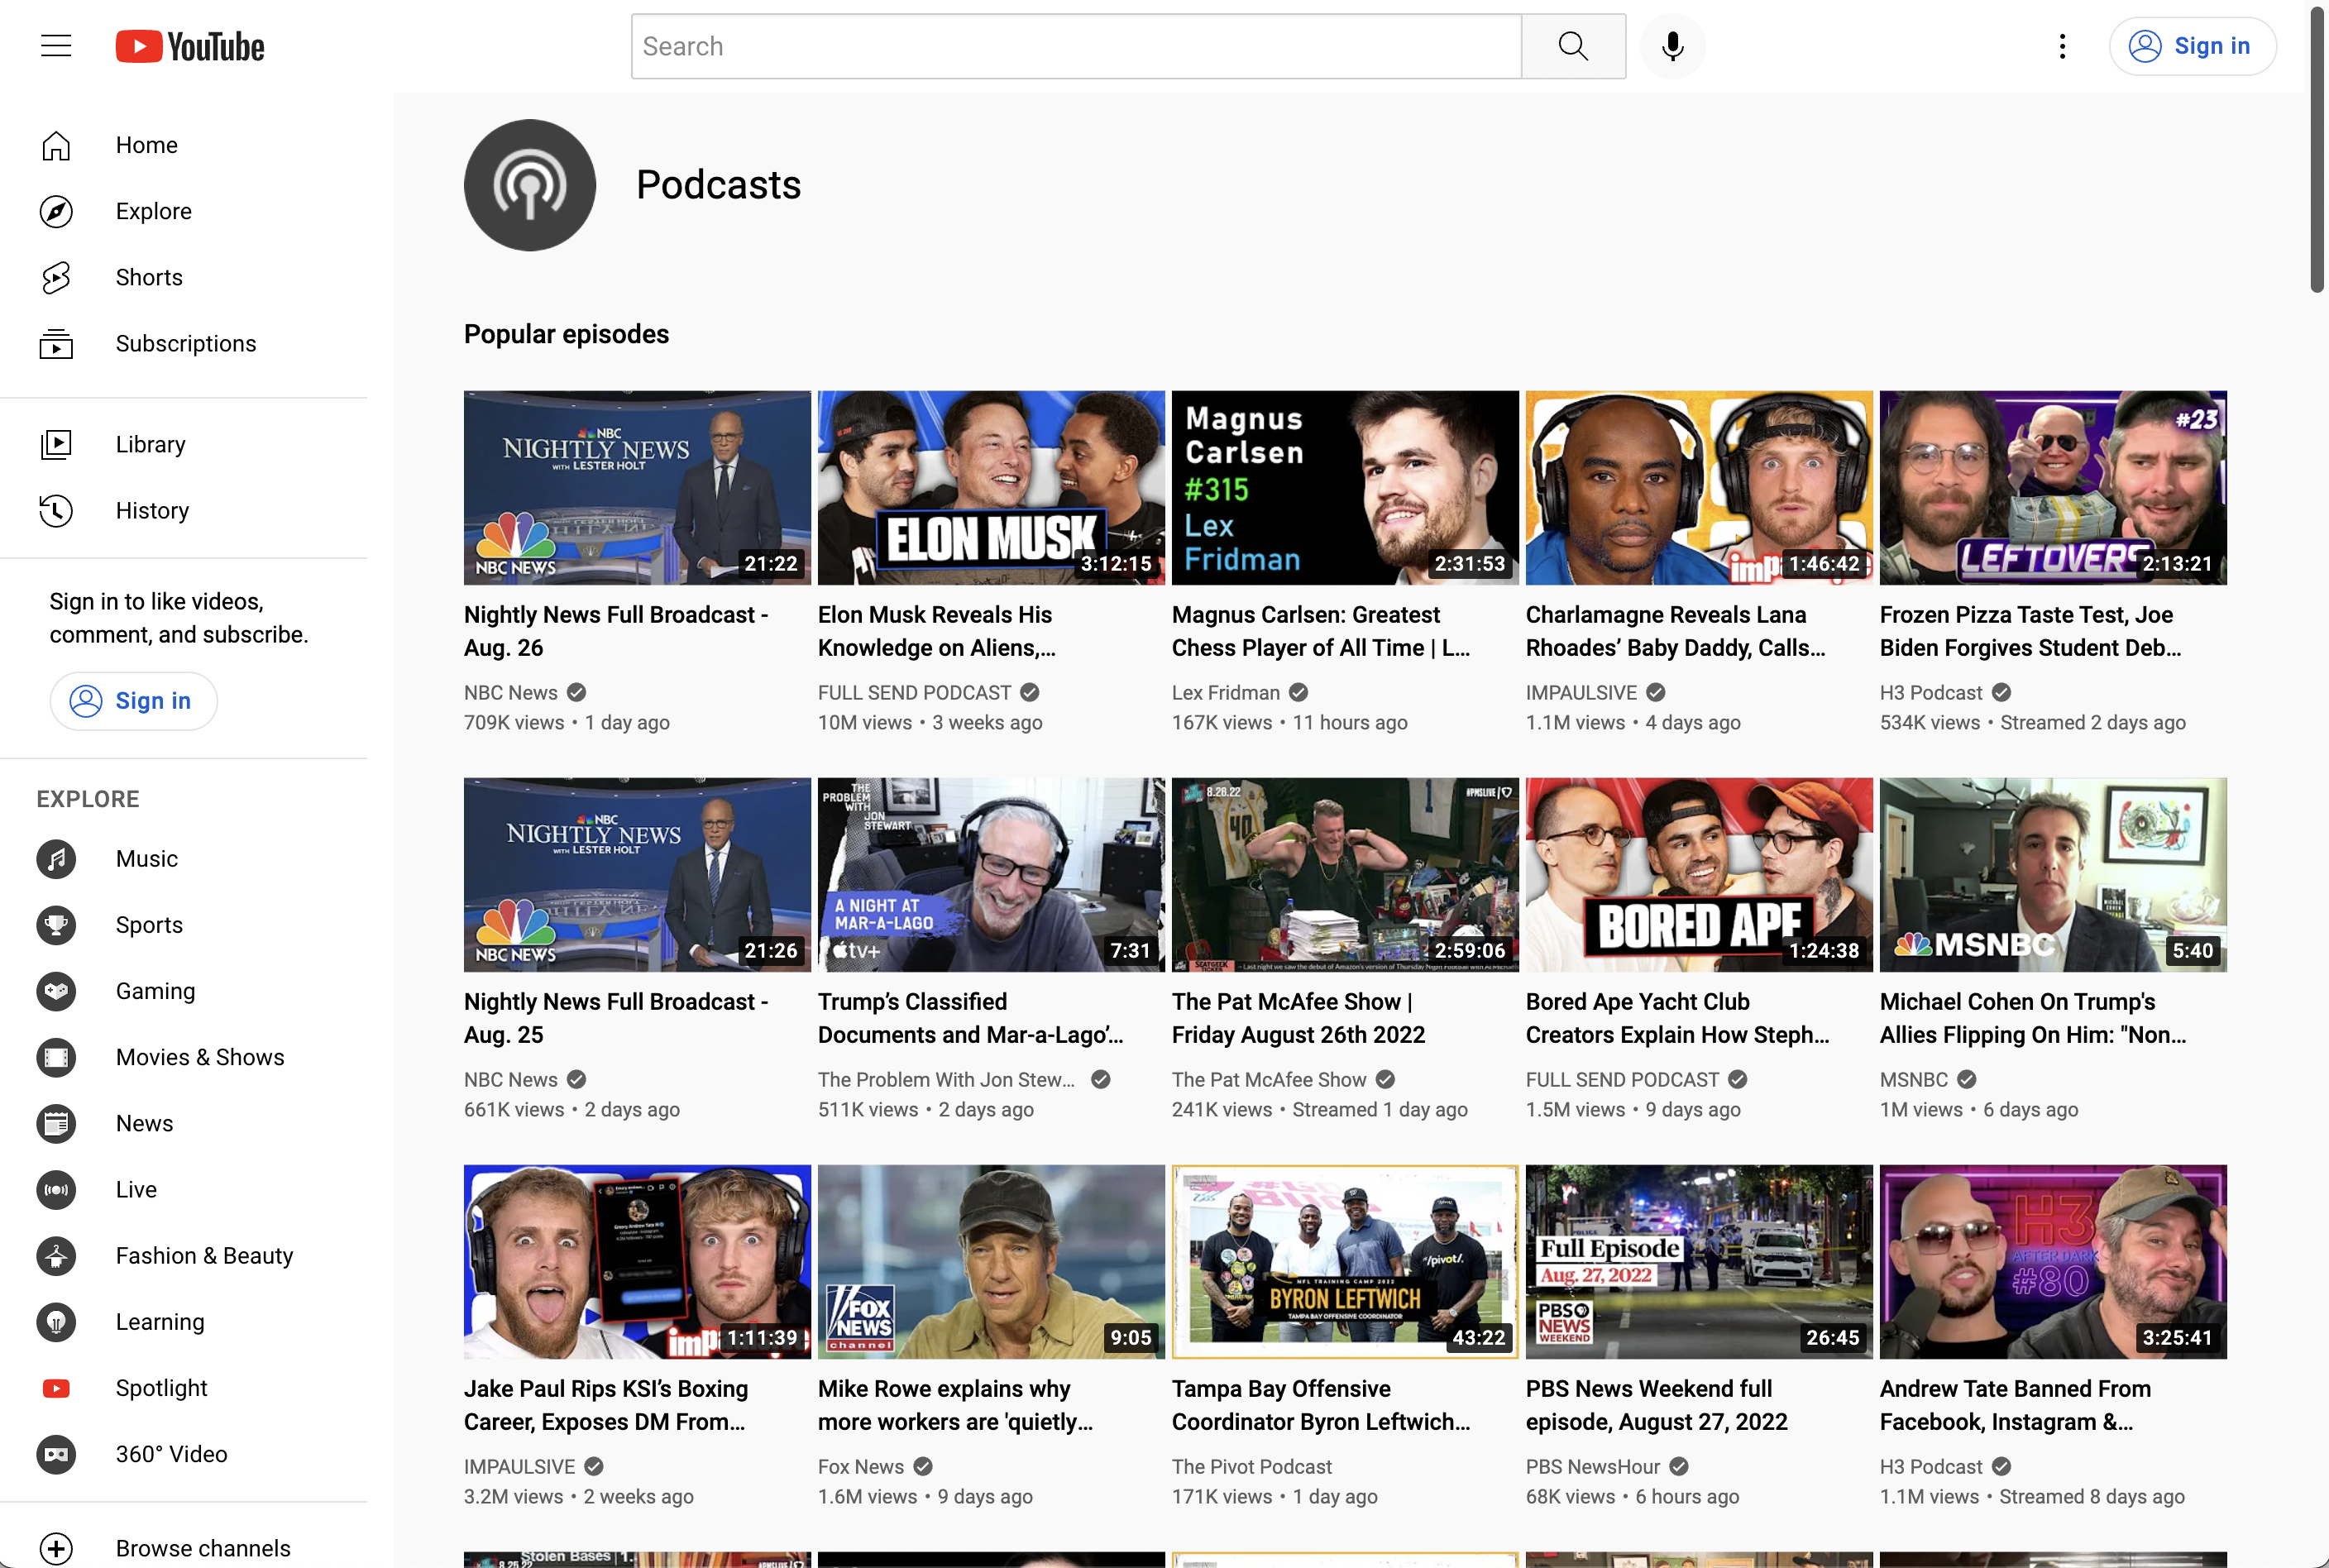Open the FULL SEND PODCAST channel under Elon Musk video
Screen dimensions: 2329x1568
[x=914, y=692]
